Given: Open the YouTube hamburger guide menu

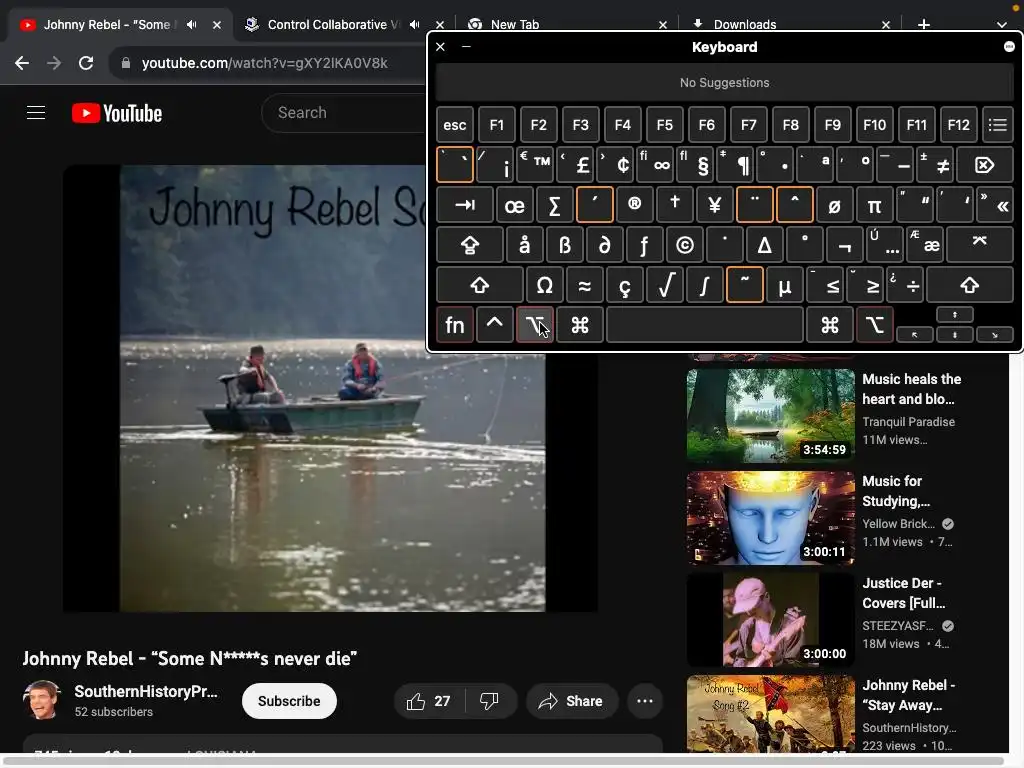Looking at the screenshot, I should tap(36, 113).
